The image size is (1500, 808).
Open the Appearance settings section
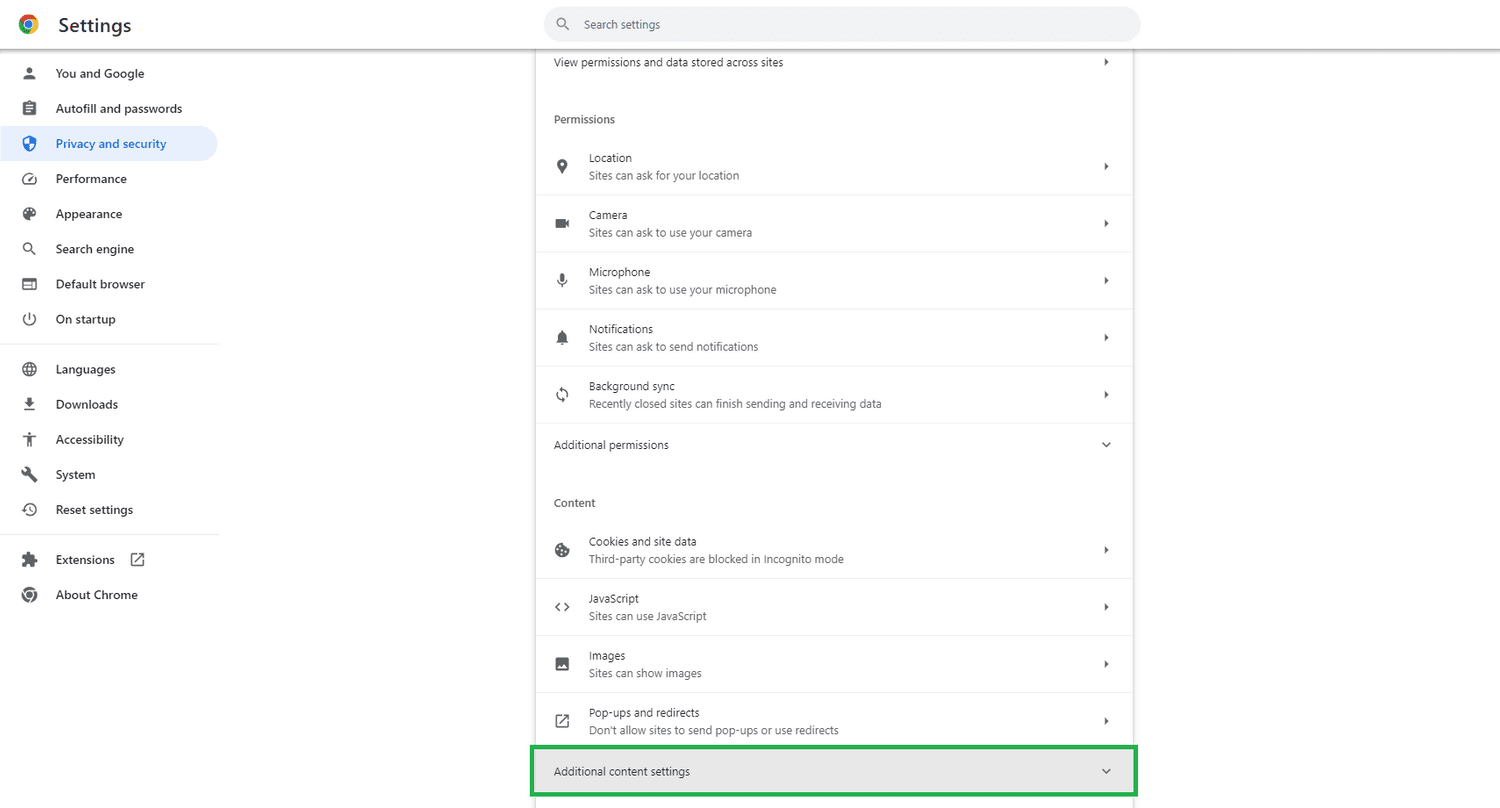[x=89, y=213]
